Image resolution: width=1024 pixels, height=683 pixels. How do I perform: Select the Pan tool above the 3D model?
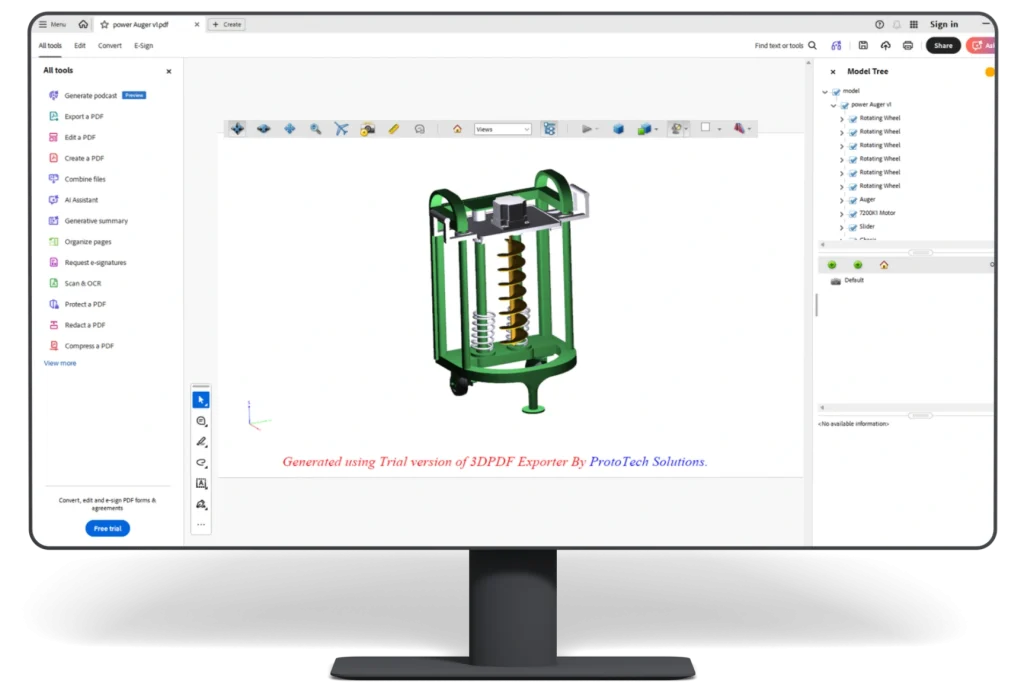coord(288,128)
